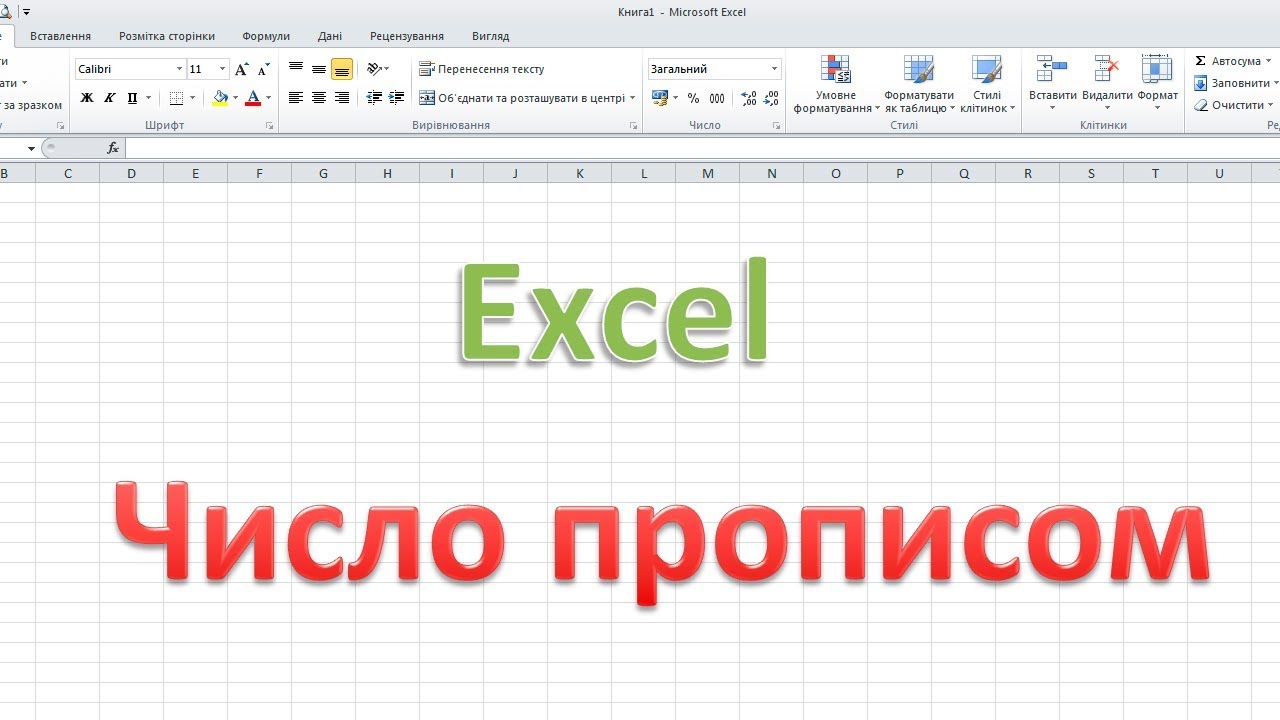
Task: Align text to top of cell
Action: tap(296, 69)
